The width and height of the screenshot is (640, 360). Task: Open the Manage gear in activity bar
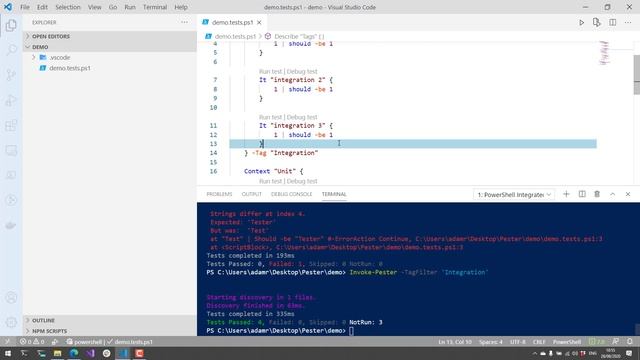[11, 322]
